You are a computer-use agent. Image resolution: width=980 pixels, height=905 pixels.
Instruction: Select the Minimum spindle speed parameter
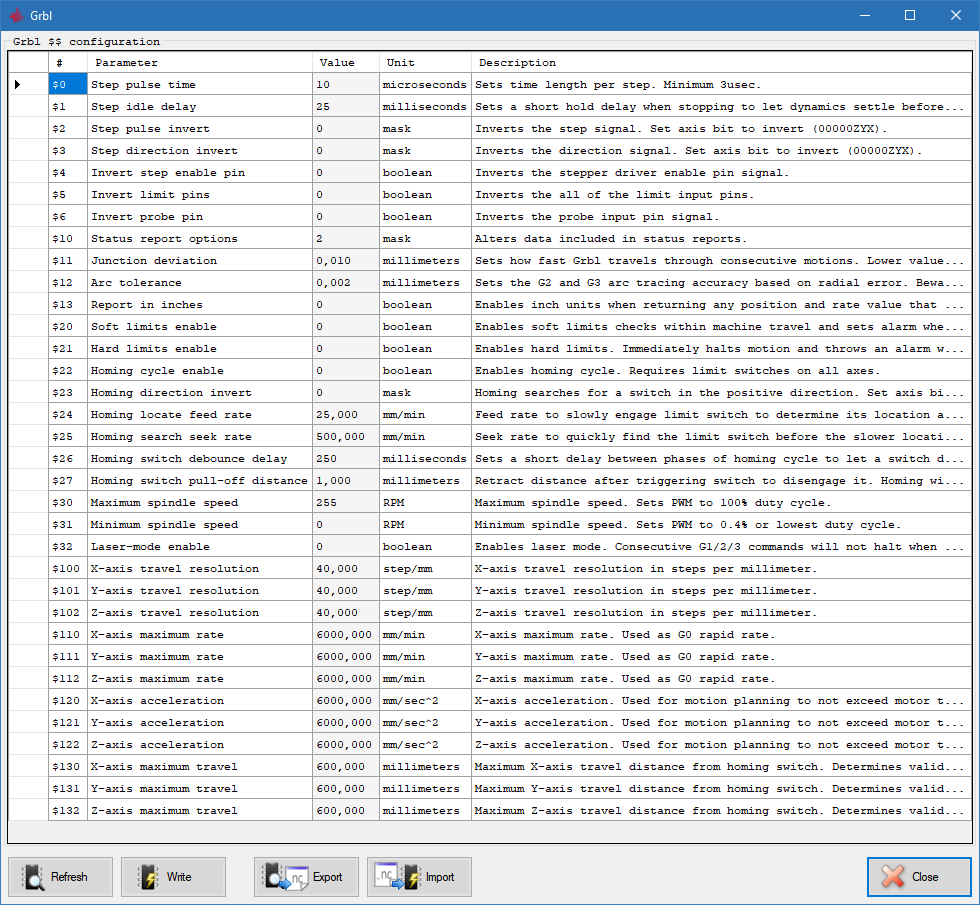[200, 524]
